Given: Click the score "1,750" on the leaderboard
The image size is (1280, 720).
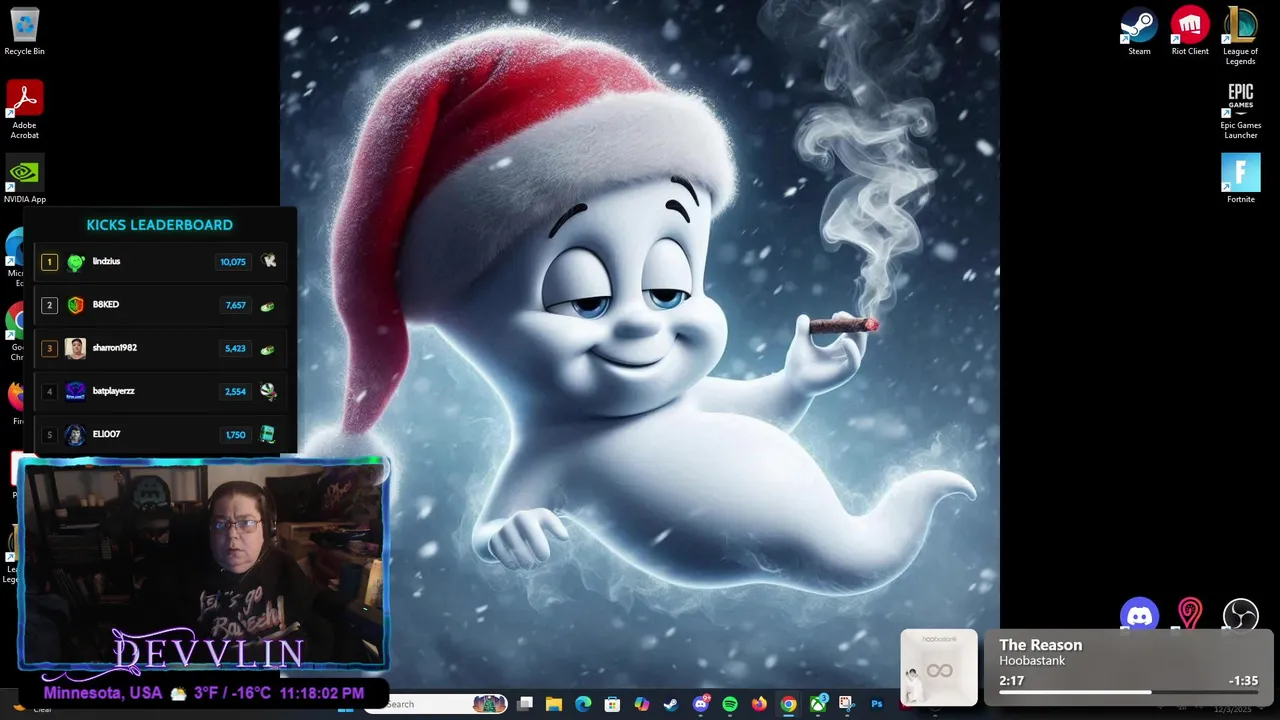Looking at the screenshot, I should point(235,435).
